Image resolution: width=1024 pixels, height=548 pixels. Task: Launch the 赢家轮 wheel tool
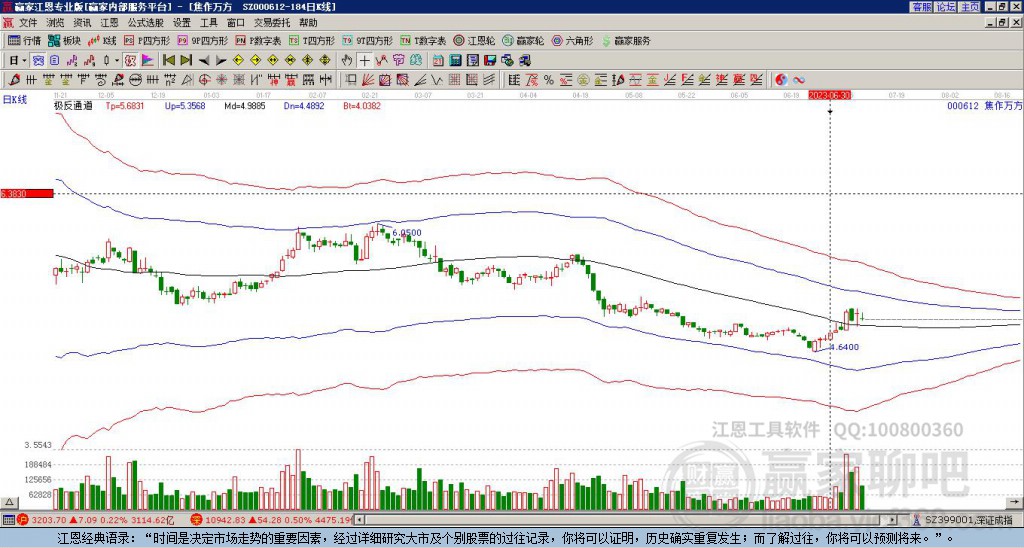point(523,40)
